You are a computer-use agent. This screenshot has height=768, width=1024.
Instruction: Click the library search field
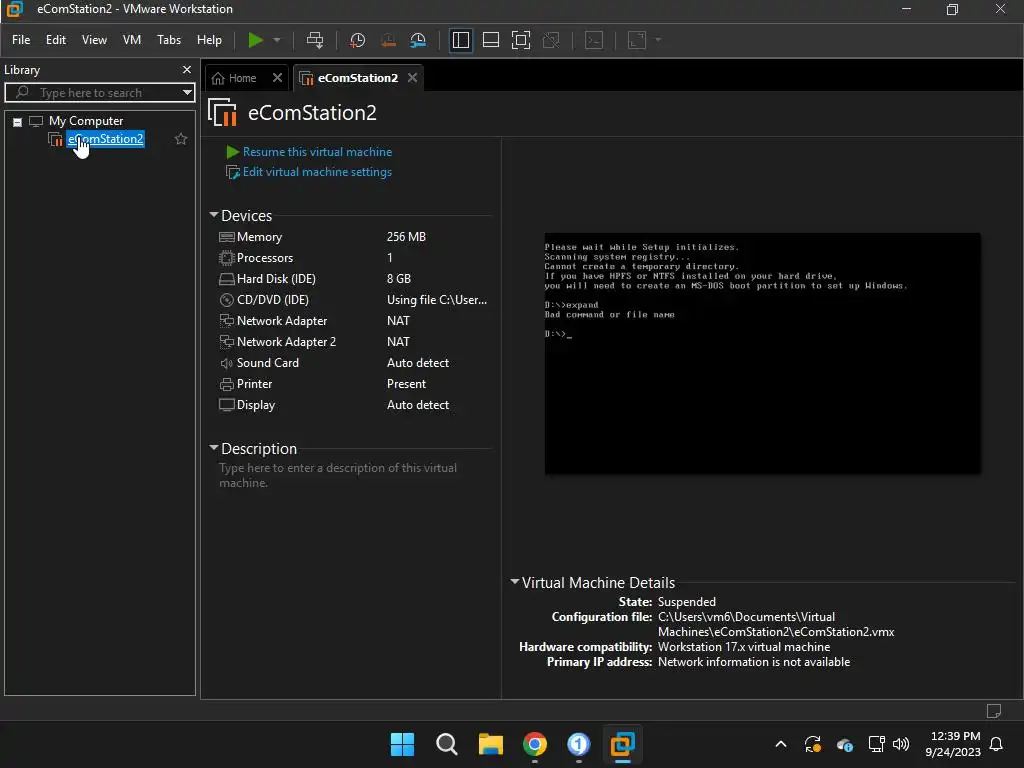(98, 93)
